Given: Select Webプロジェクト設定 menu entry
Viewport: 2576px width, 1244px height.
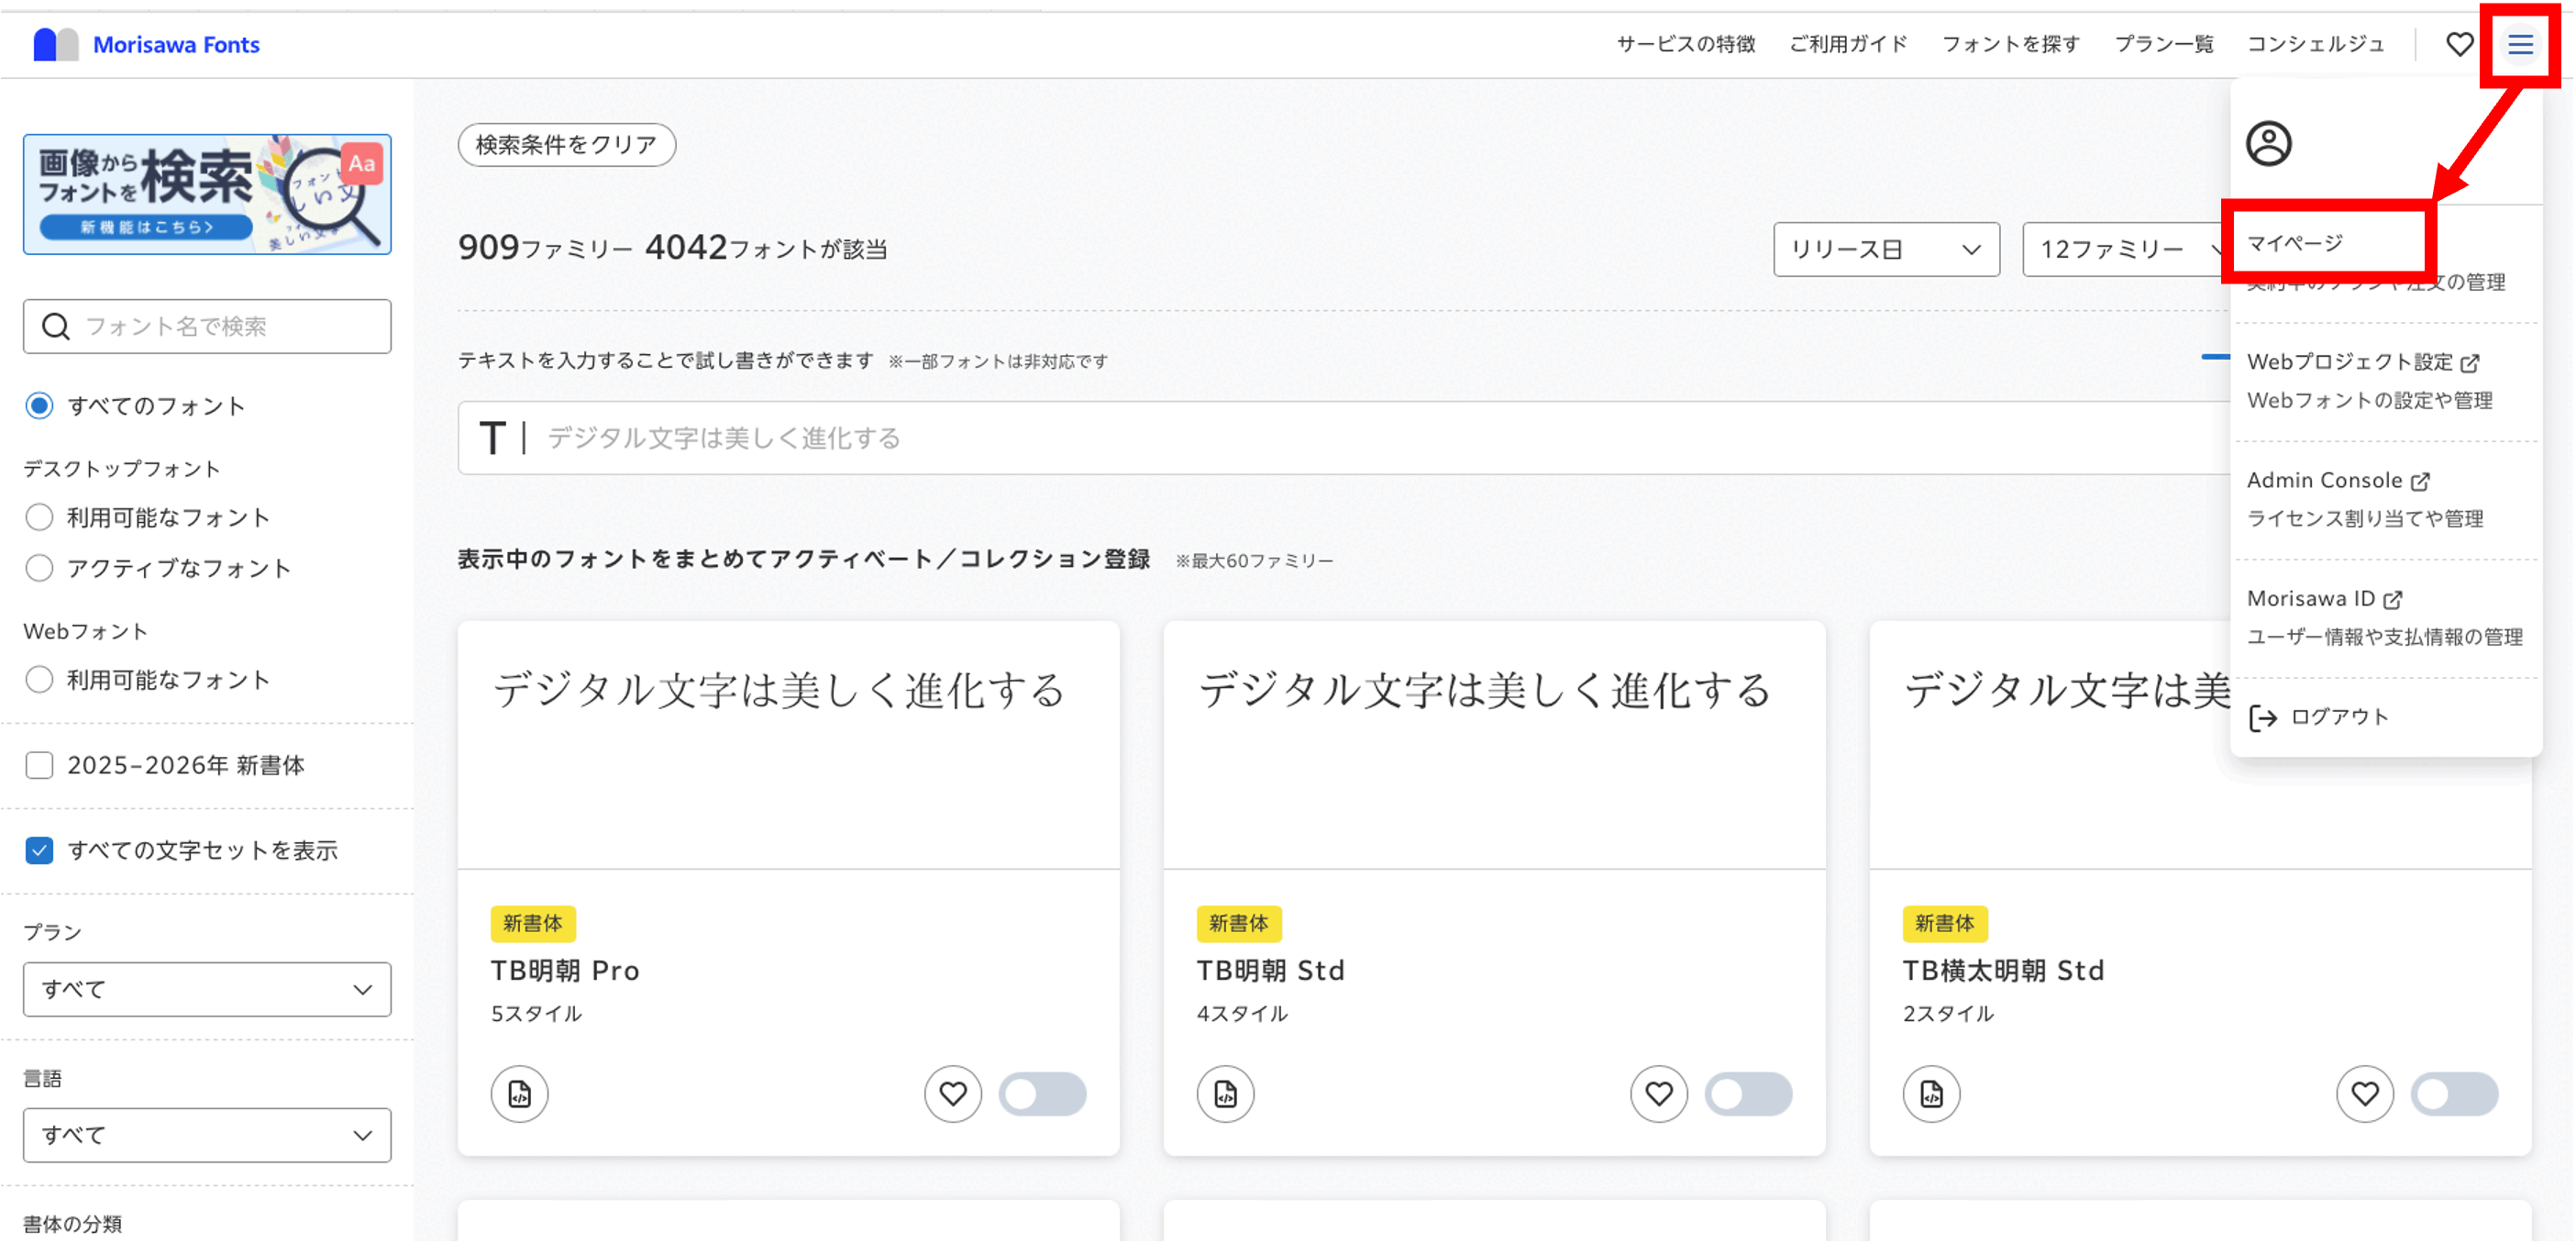Looking at the screenshot, I should pos(2350,362).
